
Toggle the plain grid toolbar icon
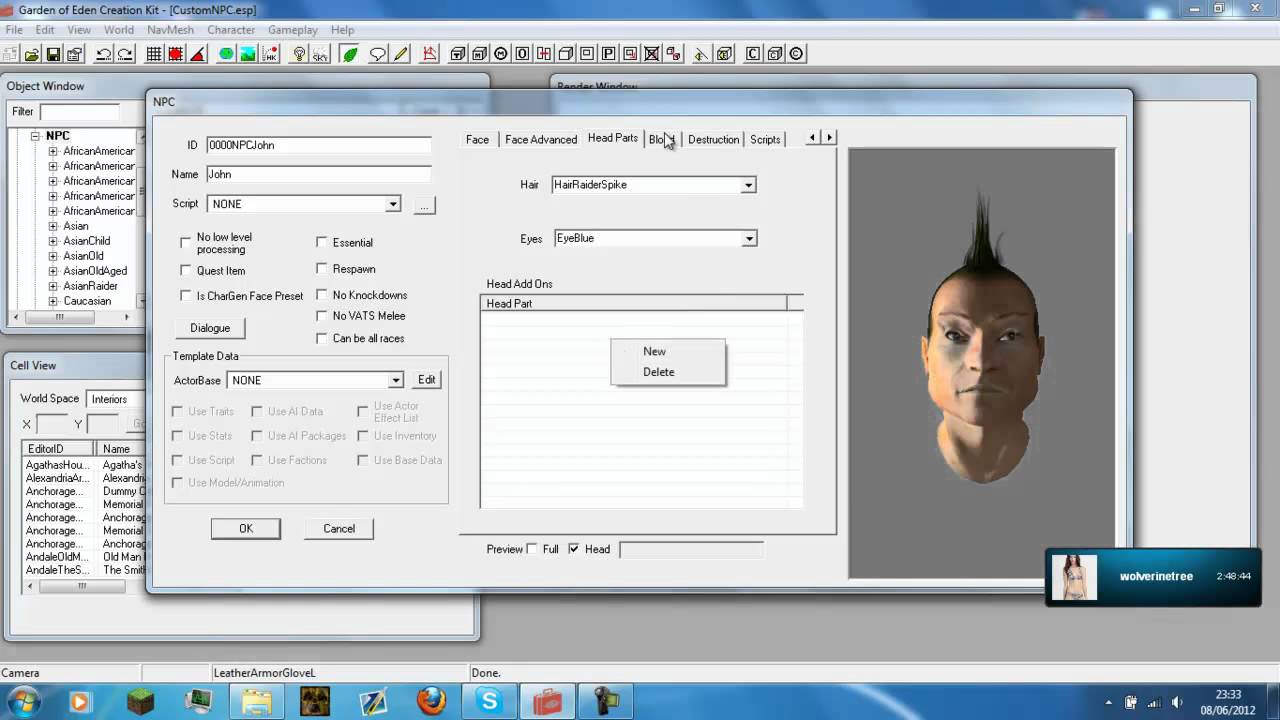tap(154, 54)
